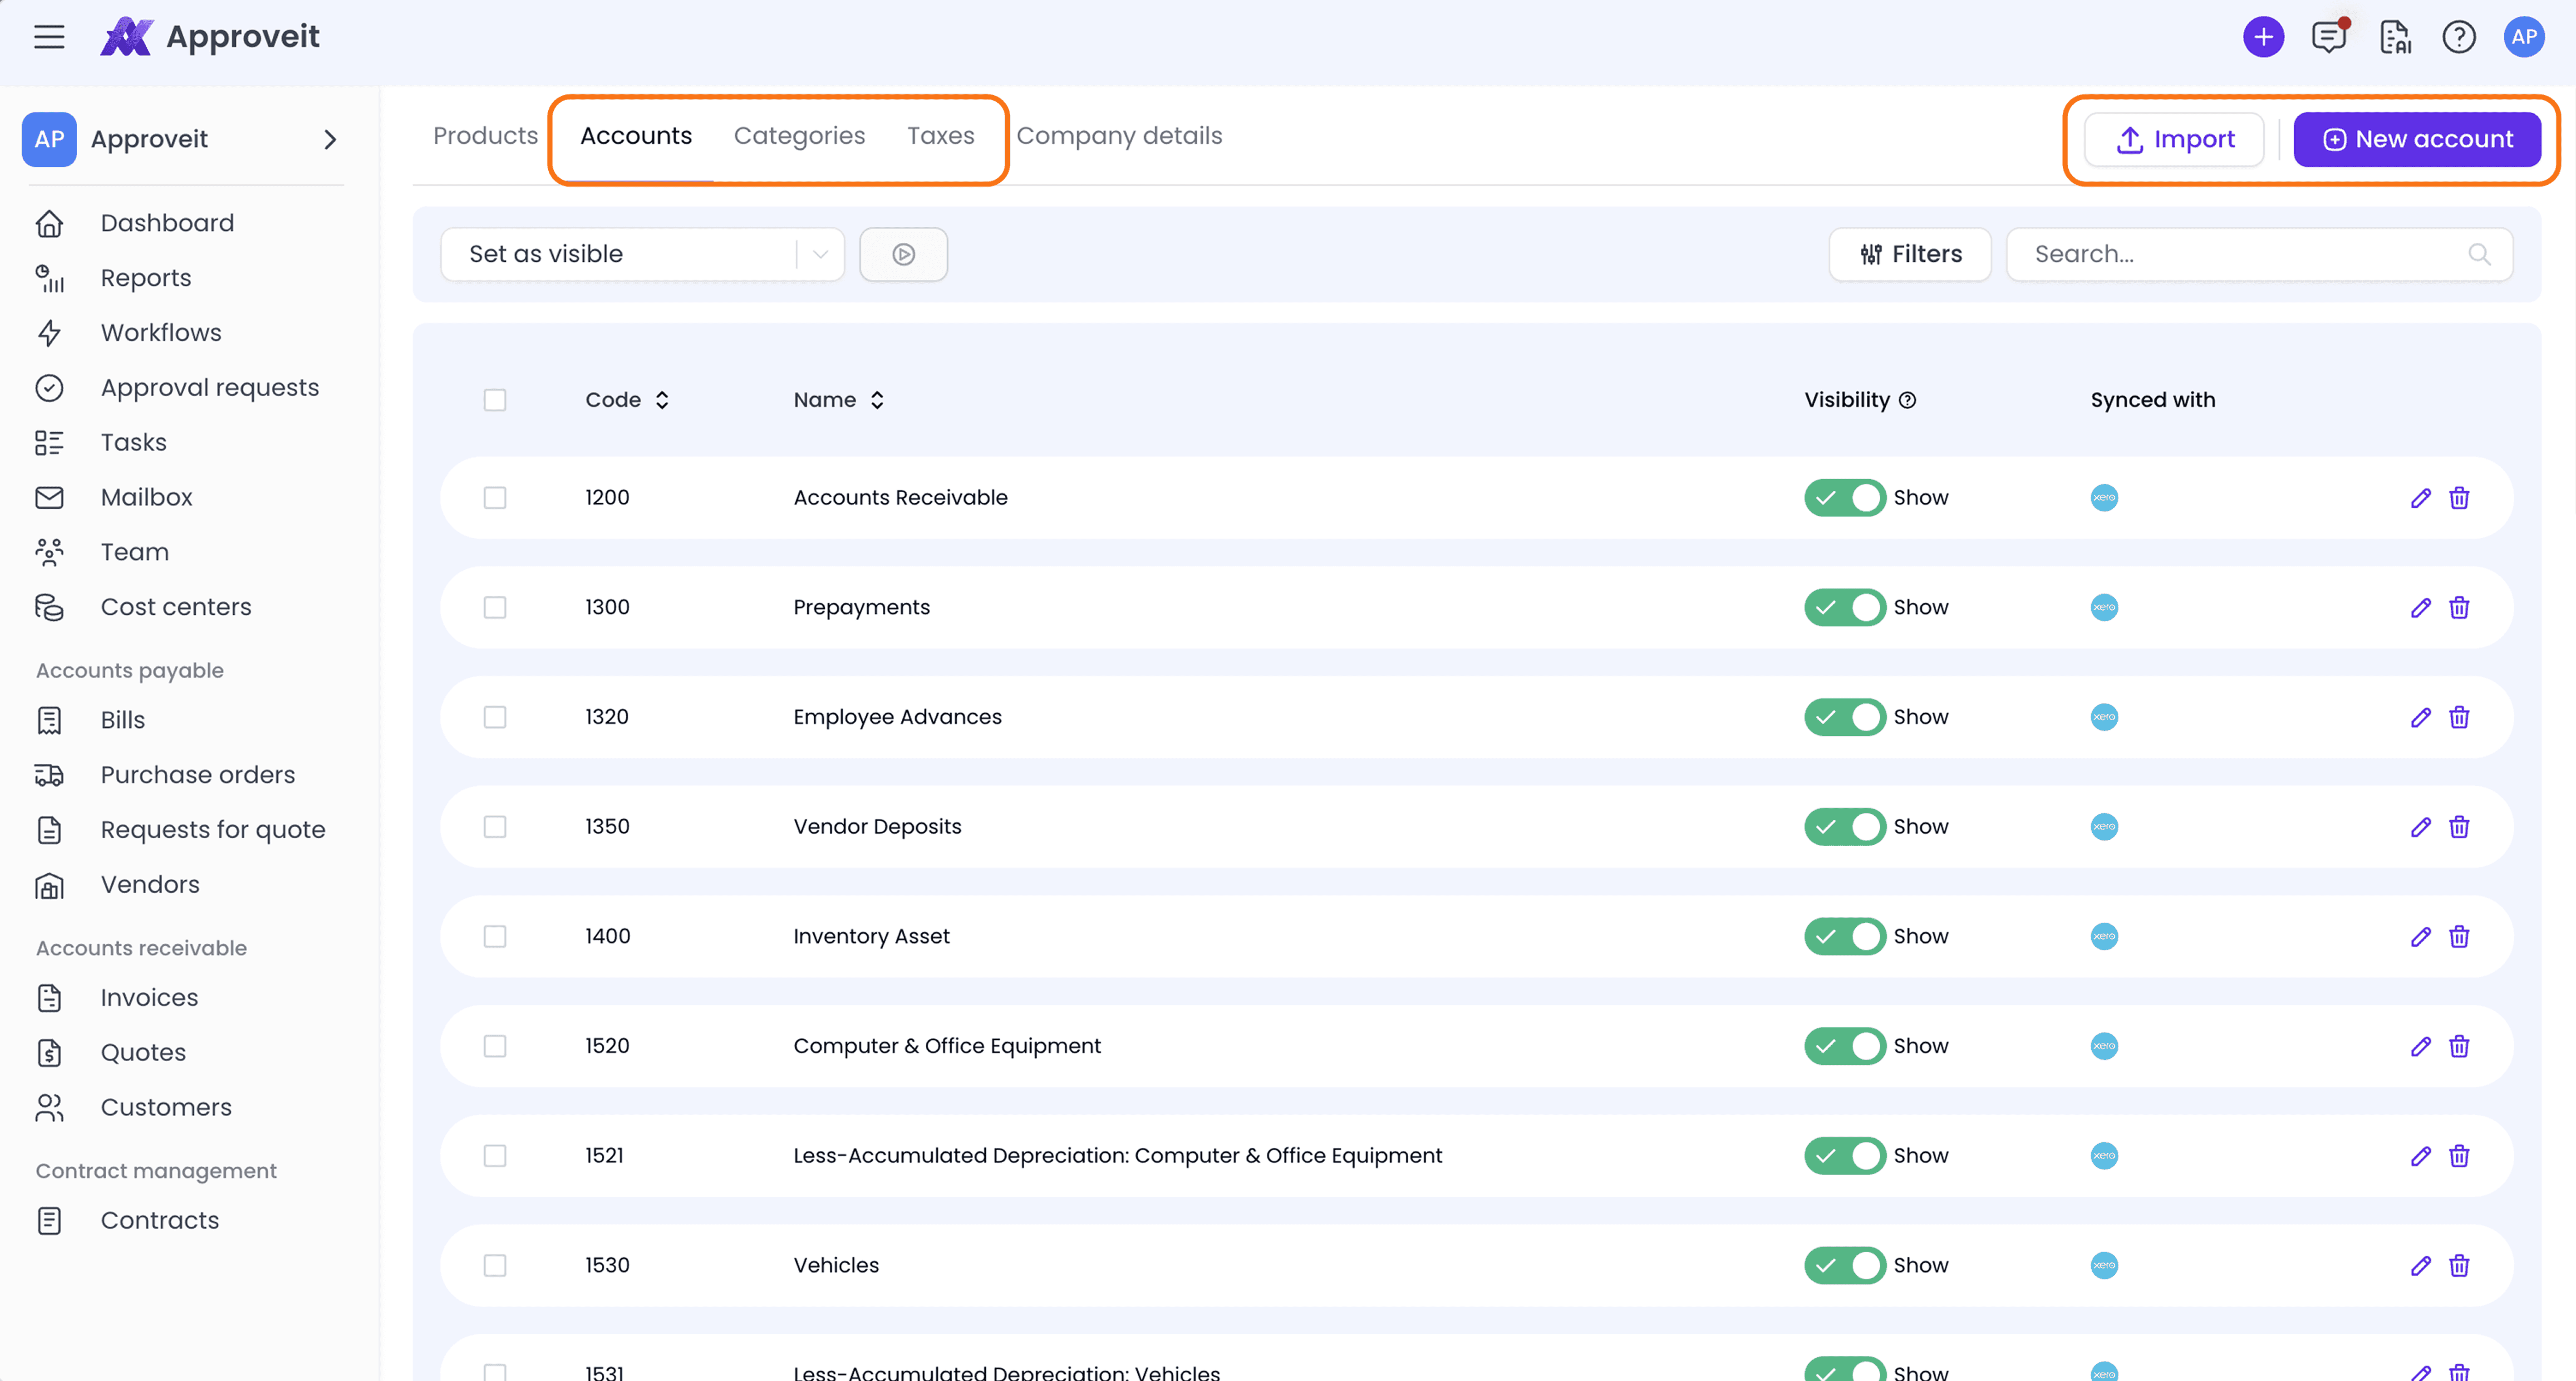Open Invoices in sidebar

pos(149,998)
